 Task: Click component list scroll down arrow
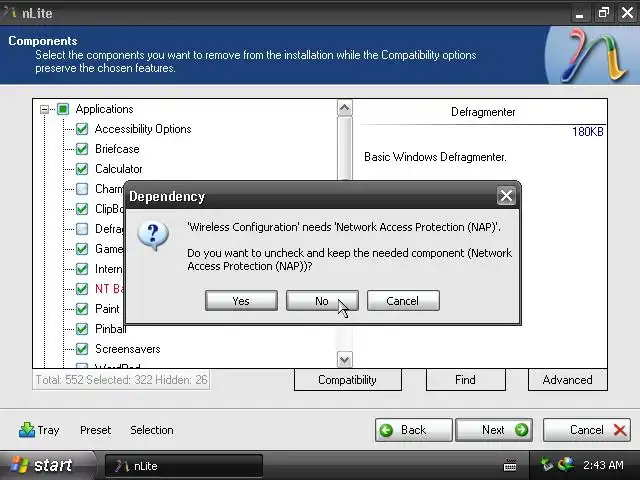coord(344,360)
